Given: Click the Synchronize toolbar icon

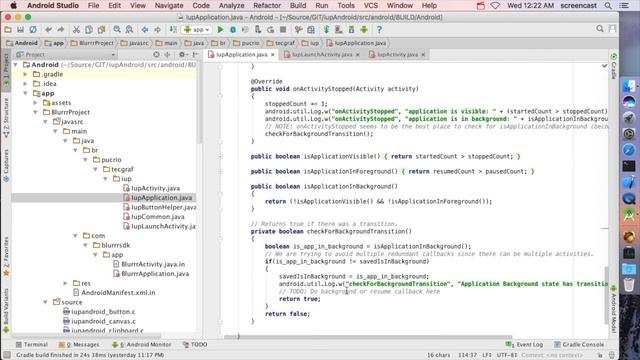Looking at the screenshot, I should point(33,29).
